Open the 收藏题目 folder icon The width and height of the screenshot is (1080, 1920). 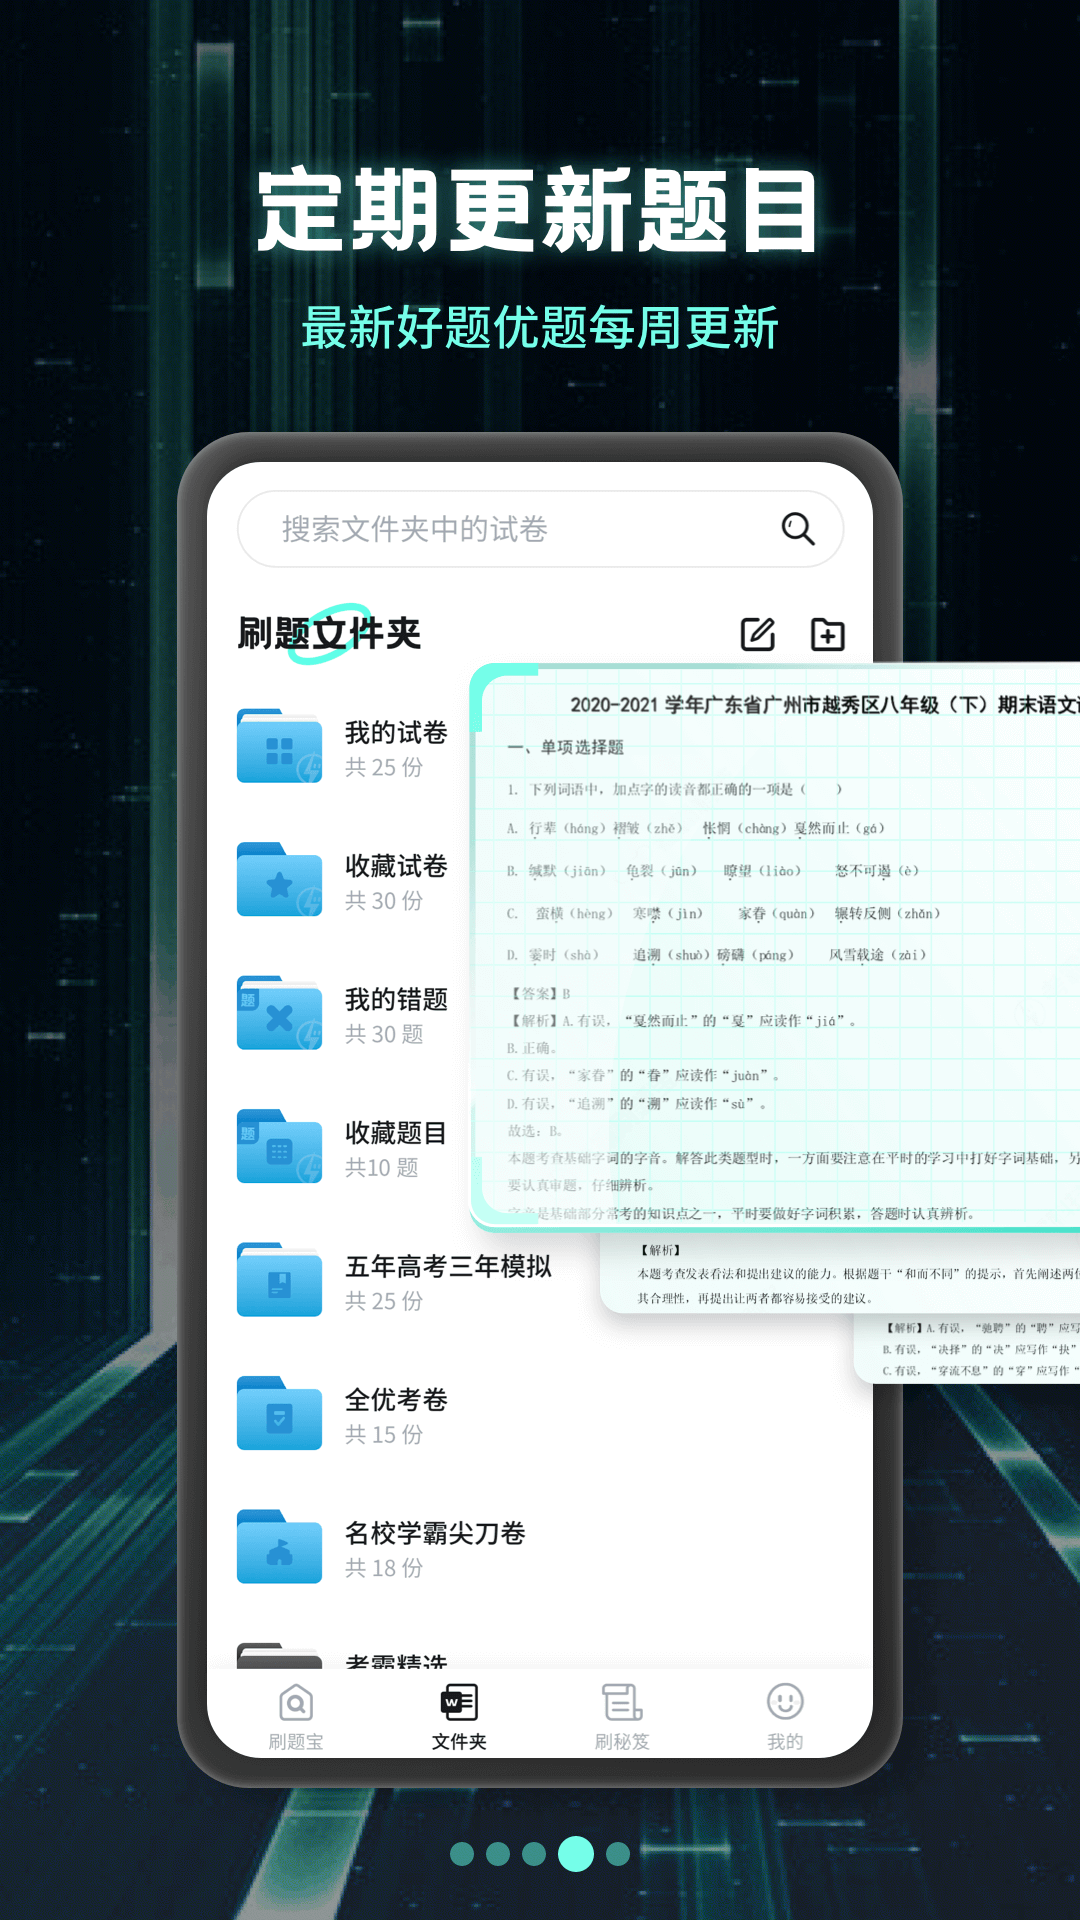(x=279, y=1148)
